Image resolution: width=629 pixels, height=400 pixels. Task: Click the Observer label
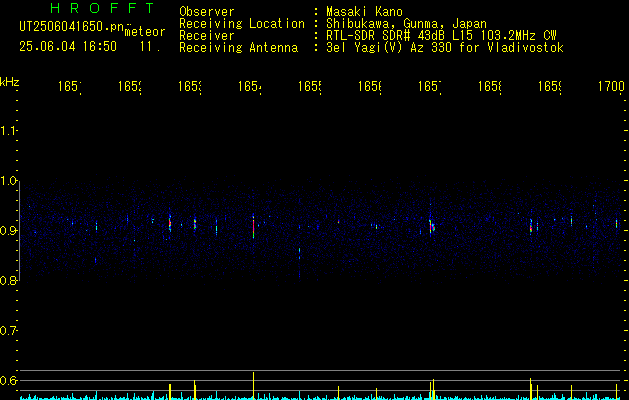[x=207, y=11]
